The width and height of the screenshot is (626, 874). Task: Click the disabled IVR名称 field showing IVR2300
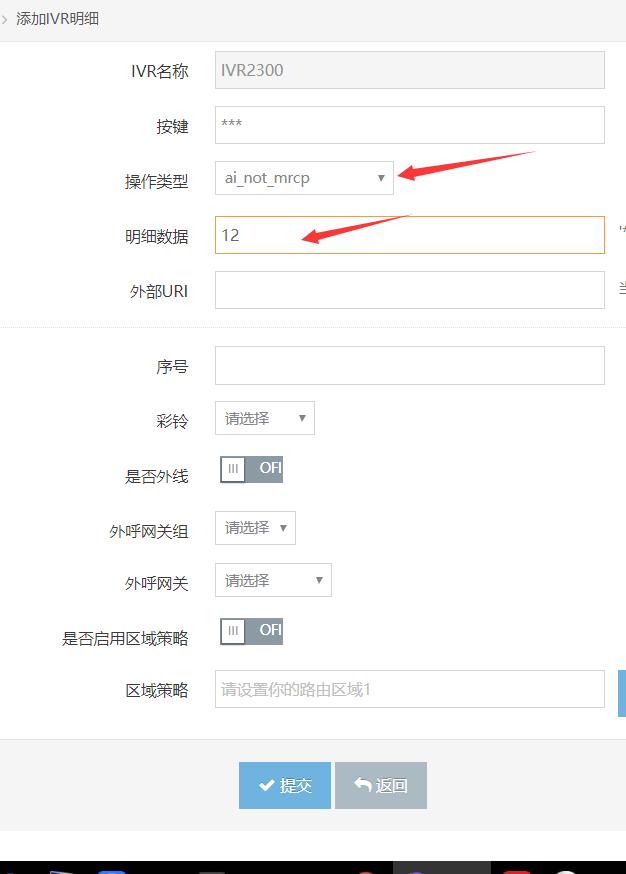point(409,70)
